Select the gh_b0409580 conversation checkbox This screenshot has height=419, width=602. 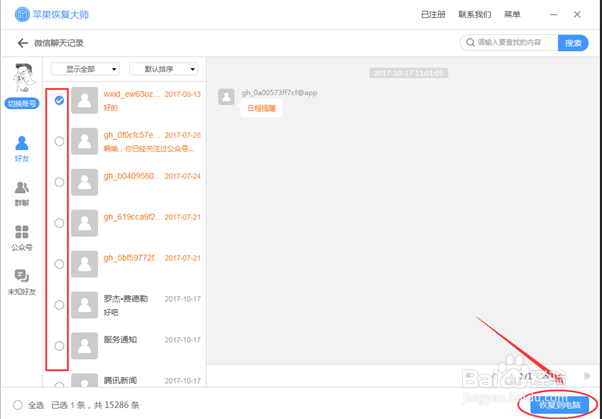click(x=59, y=182)
